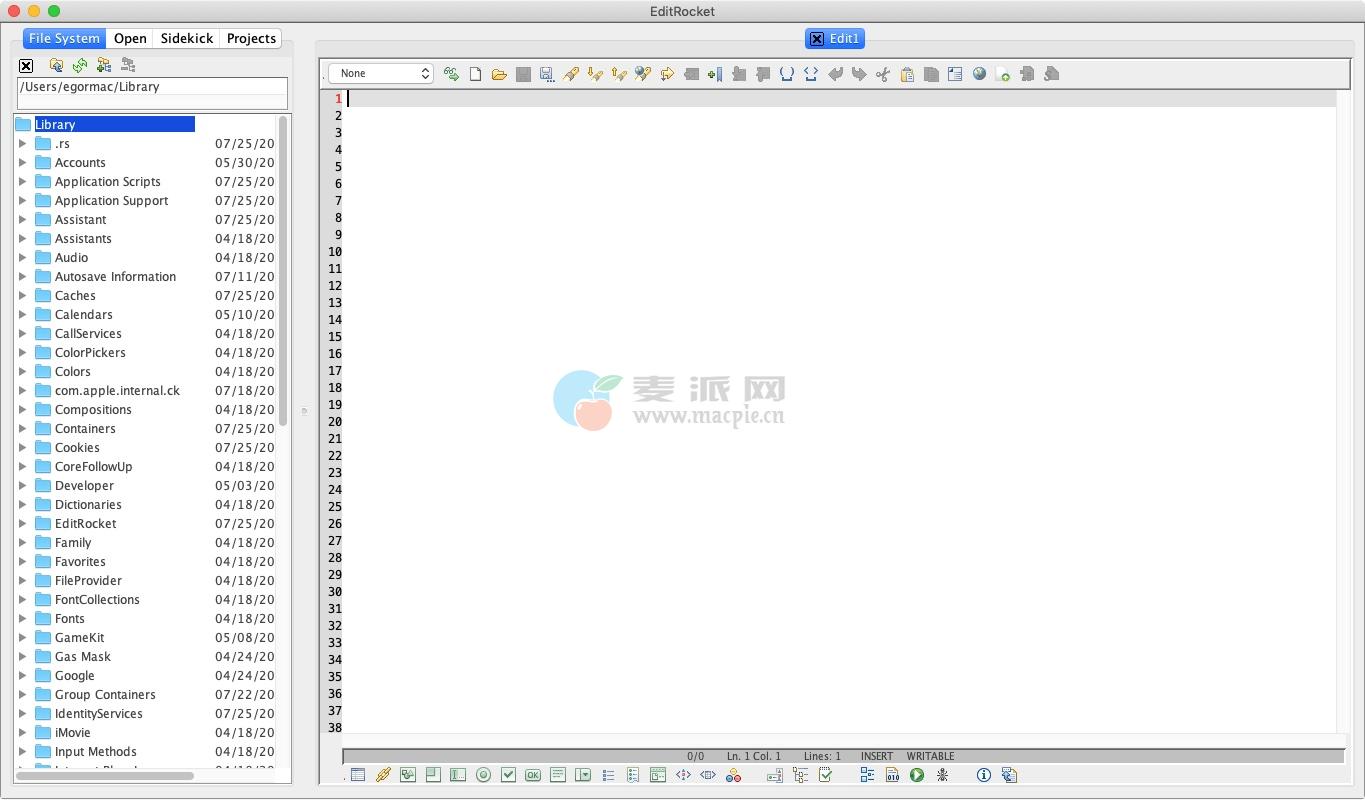This screenshot has width=1365, height=800.
Task: Click the bug debug icon in bottom toolbar
Action: coord(942,775)
